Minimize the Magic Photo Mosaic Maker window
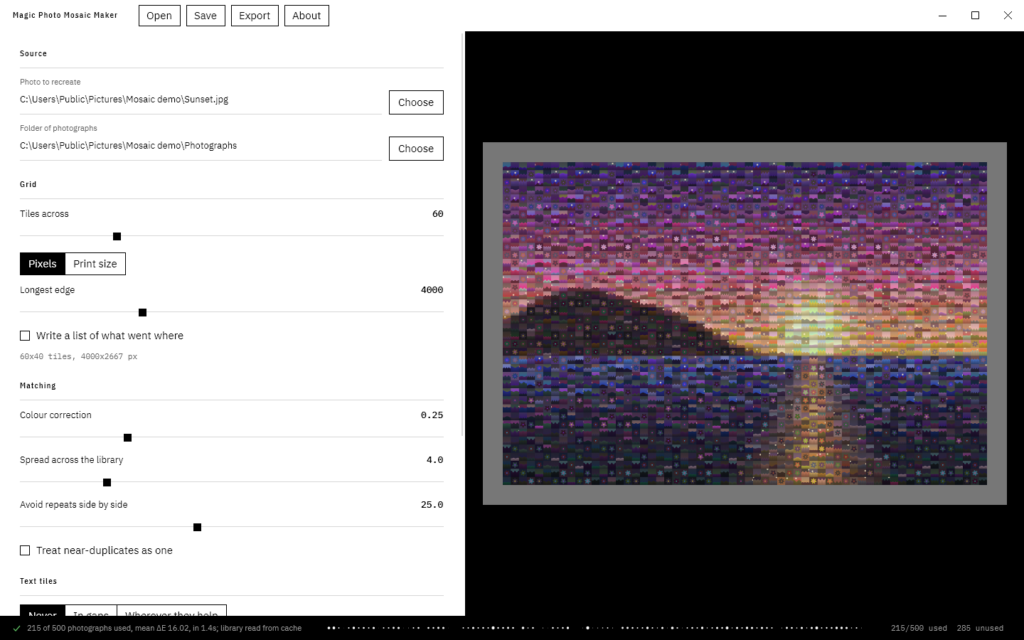The height and width of the screenshot is (640, 1024). (942, 16)
